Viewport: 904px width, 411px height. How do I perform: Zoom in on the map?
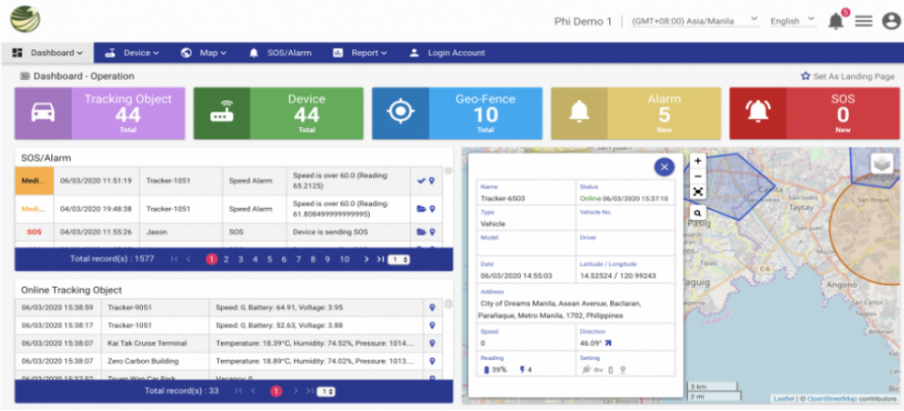tap(698, 160)
